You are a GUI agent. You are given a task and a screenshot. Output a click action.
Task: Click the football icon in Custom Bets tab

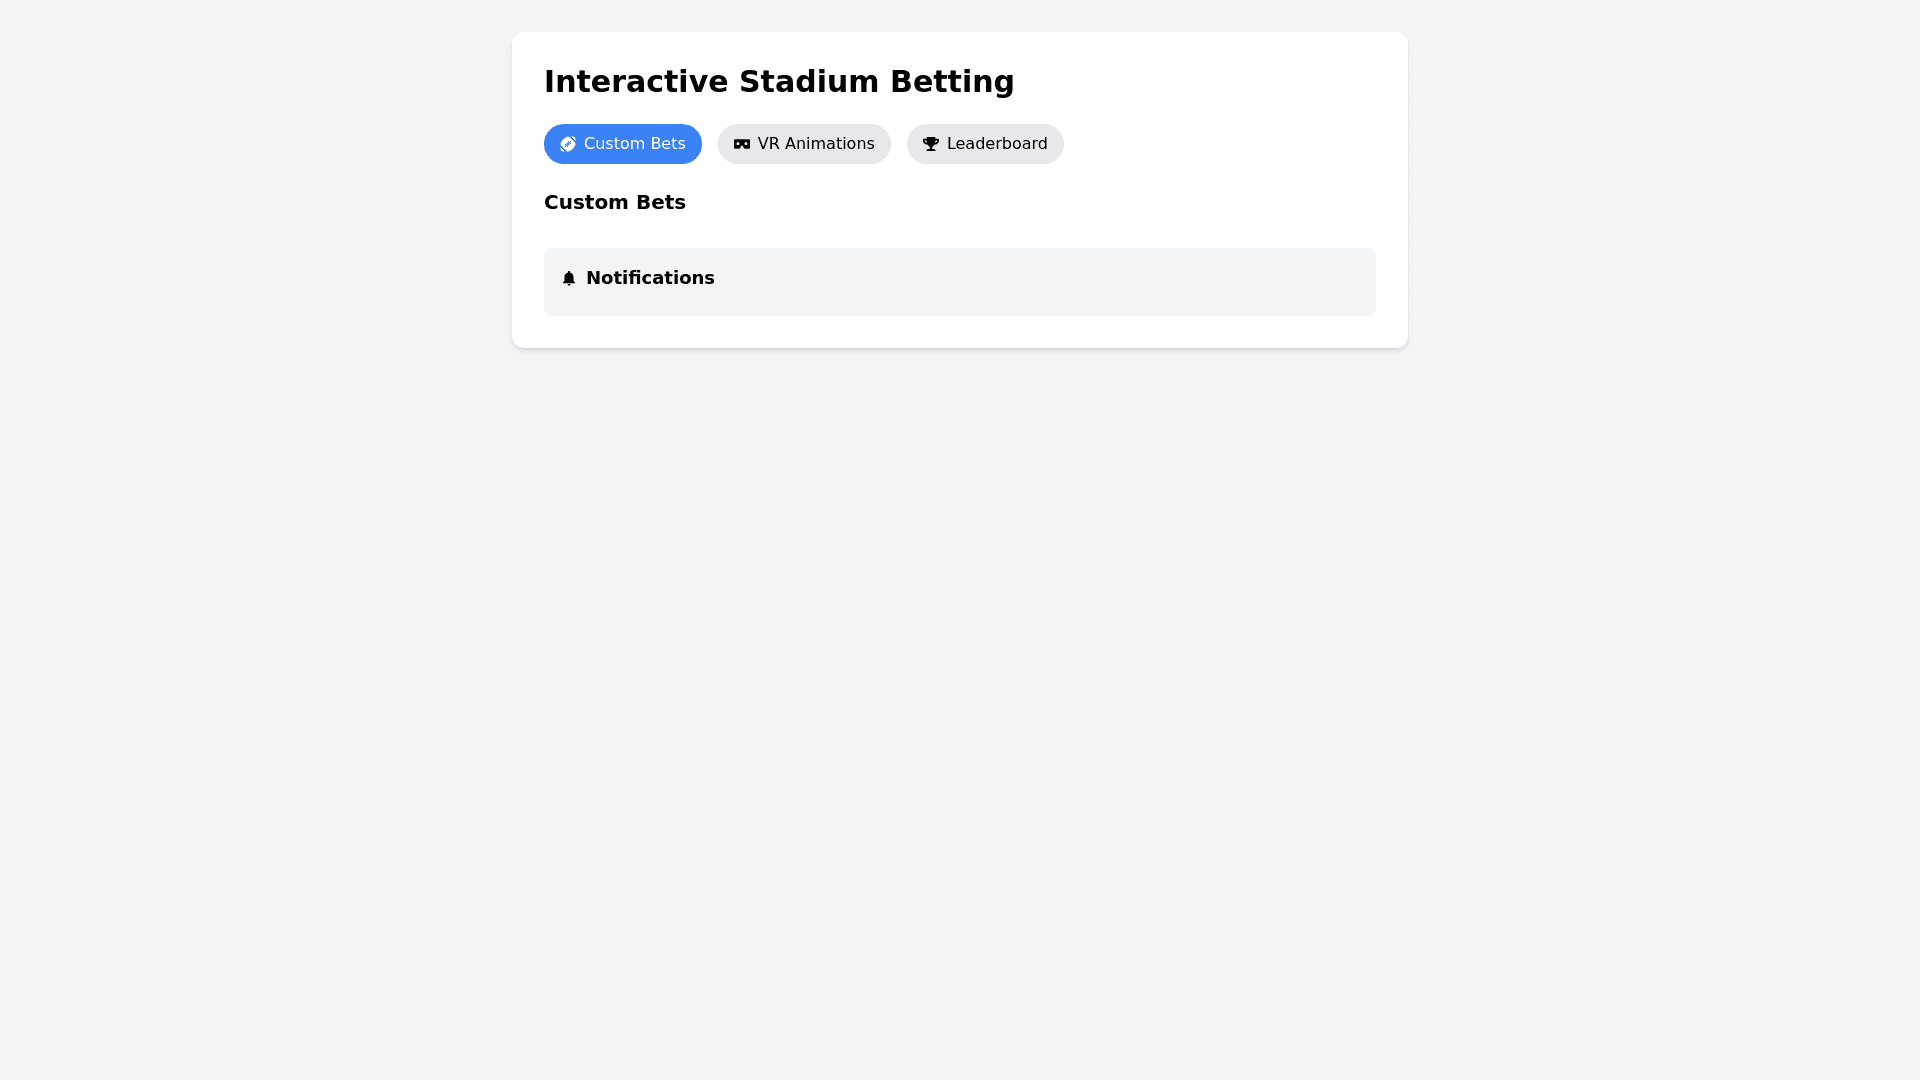click(568, 144)
